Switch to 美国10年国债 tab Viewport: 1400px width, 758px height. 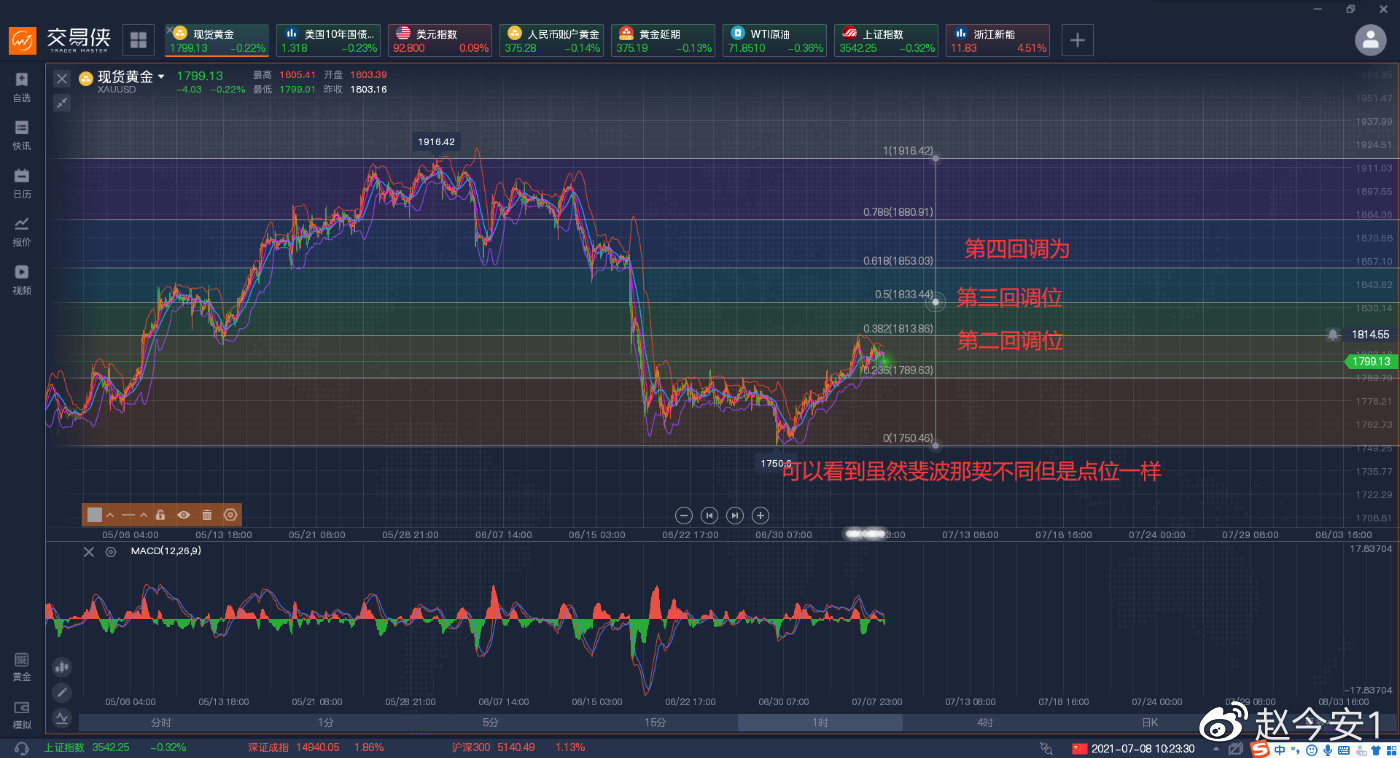(x=328, y=40)
